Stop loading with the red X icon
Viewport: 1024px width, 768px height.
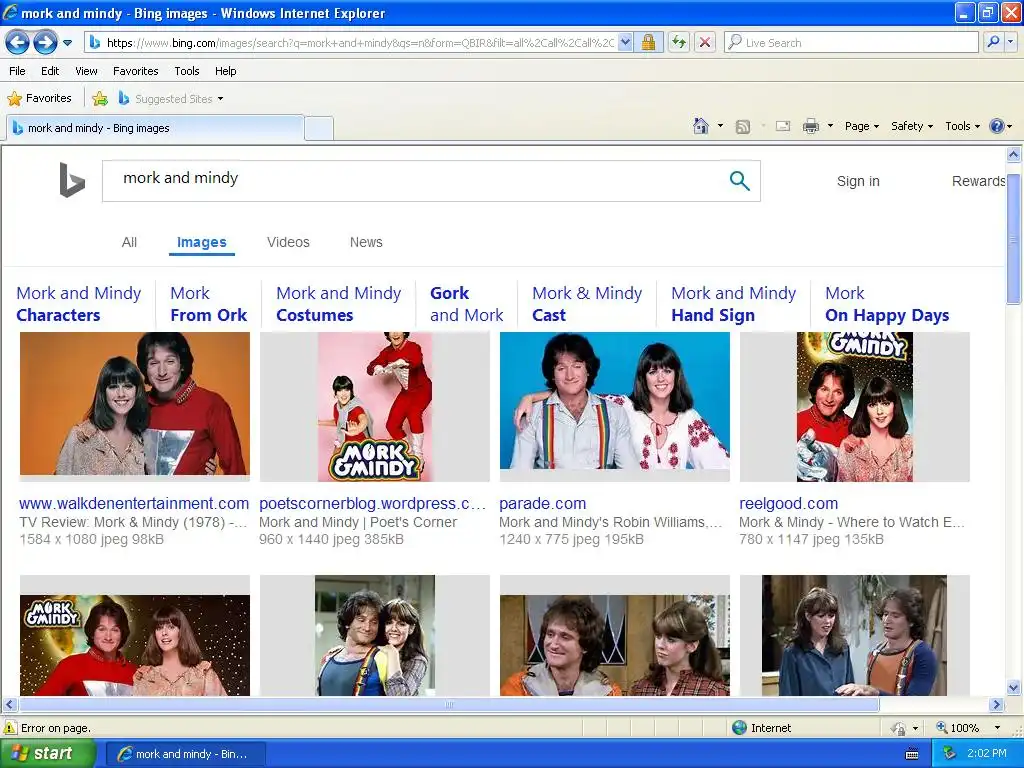(x=705, y=43)
